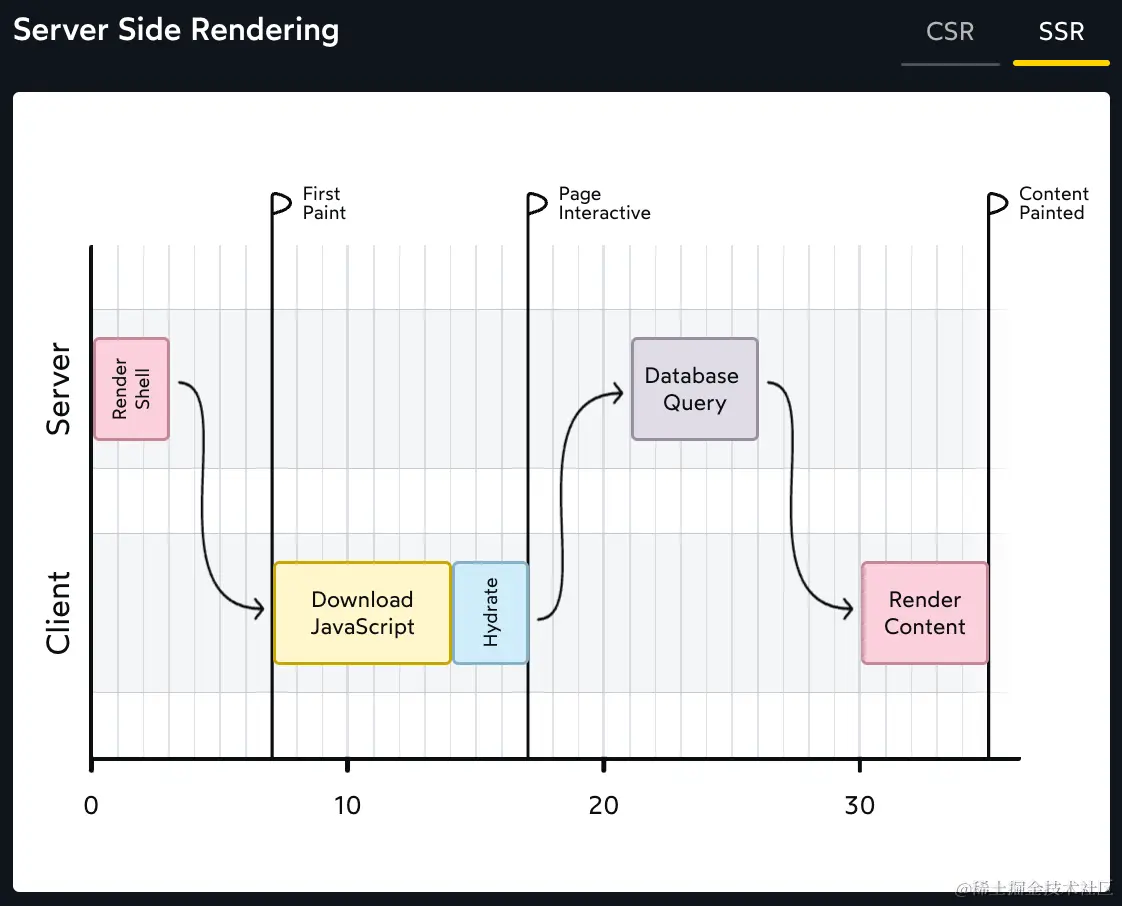Click the Server row label

(59, 389)
